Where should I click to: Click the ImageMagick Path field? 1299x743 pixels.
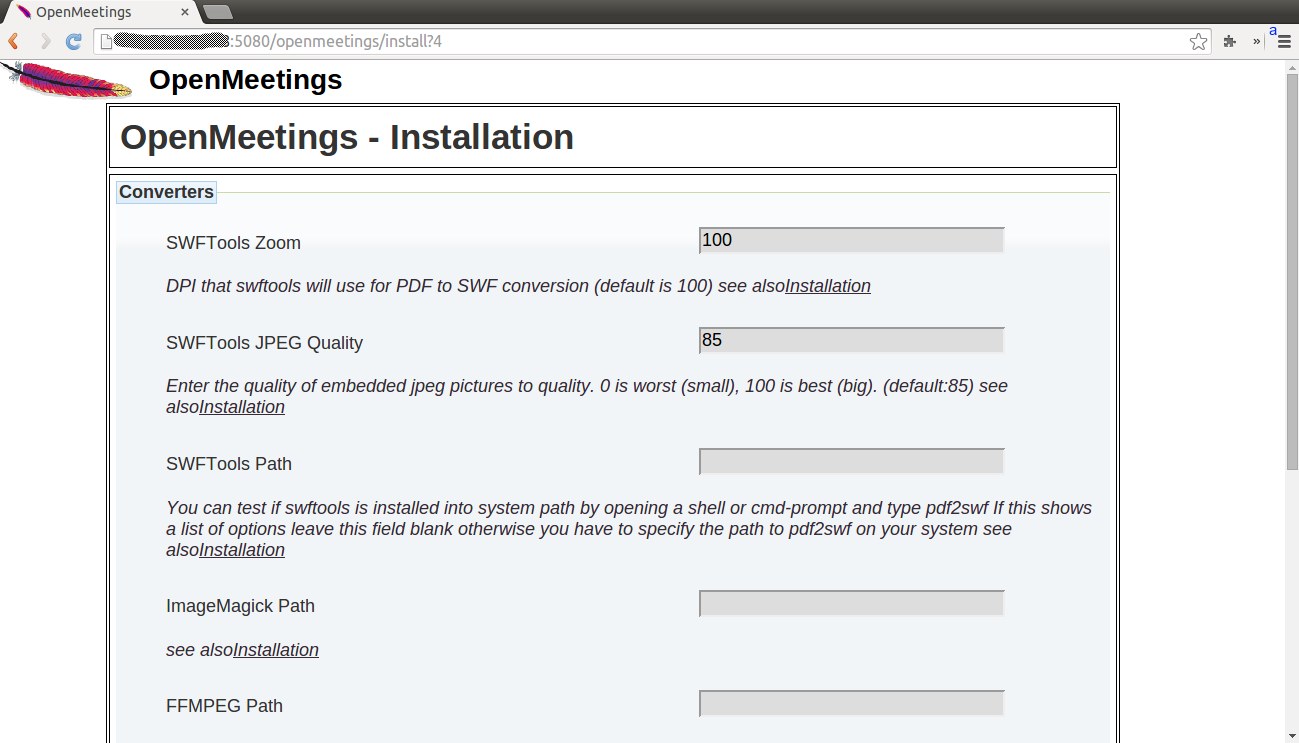[x=851, y=603]
